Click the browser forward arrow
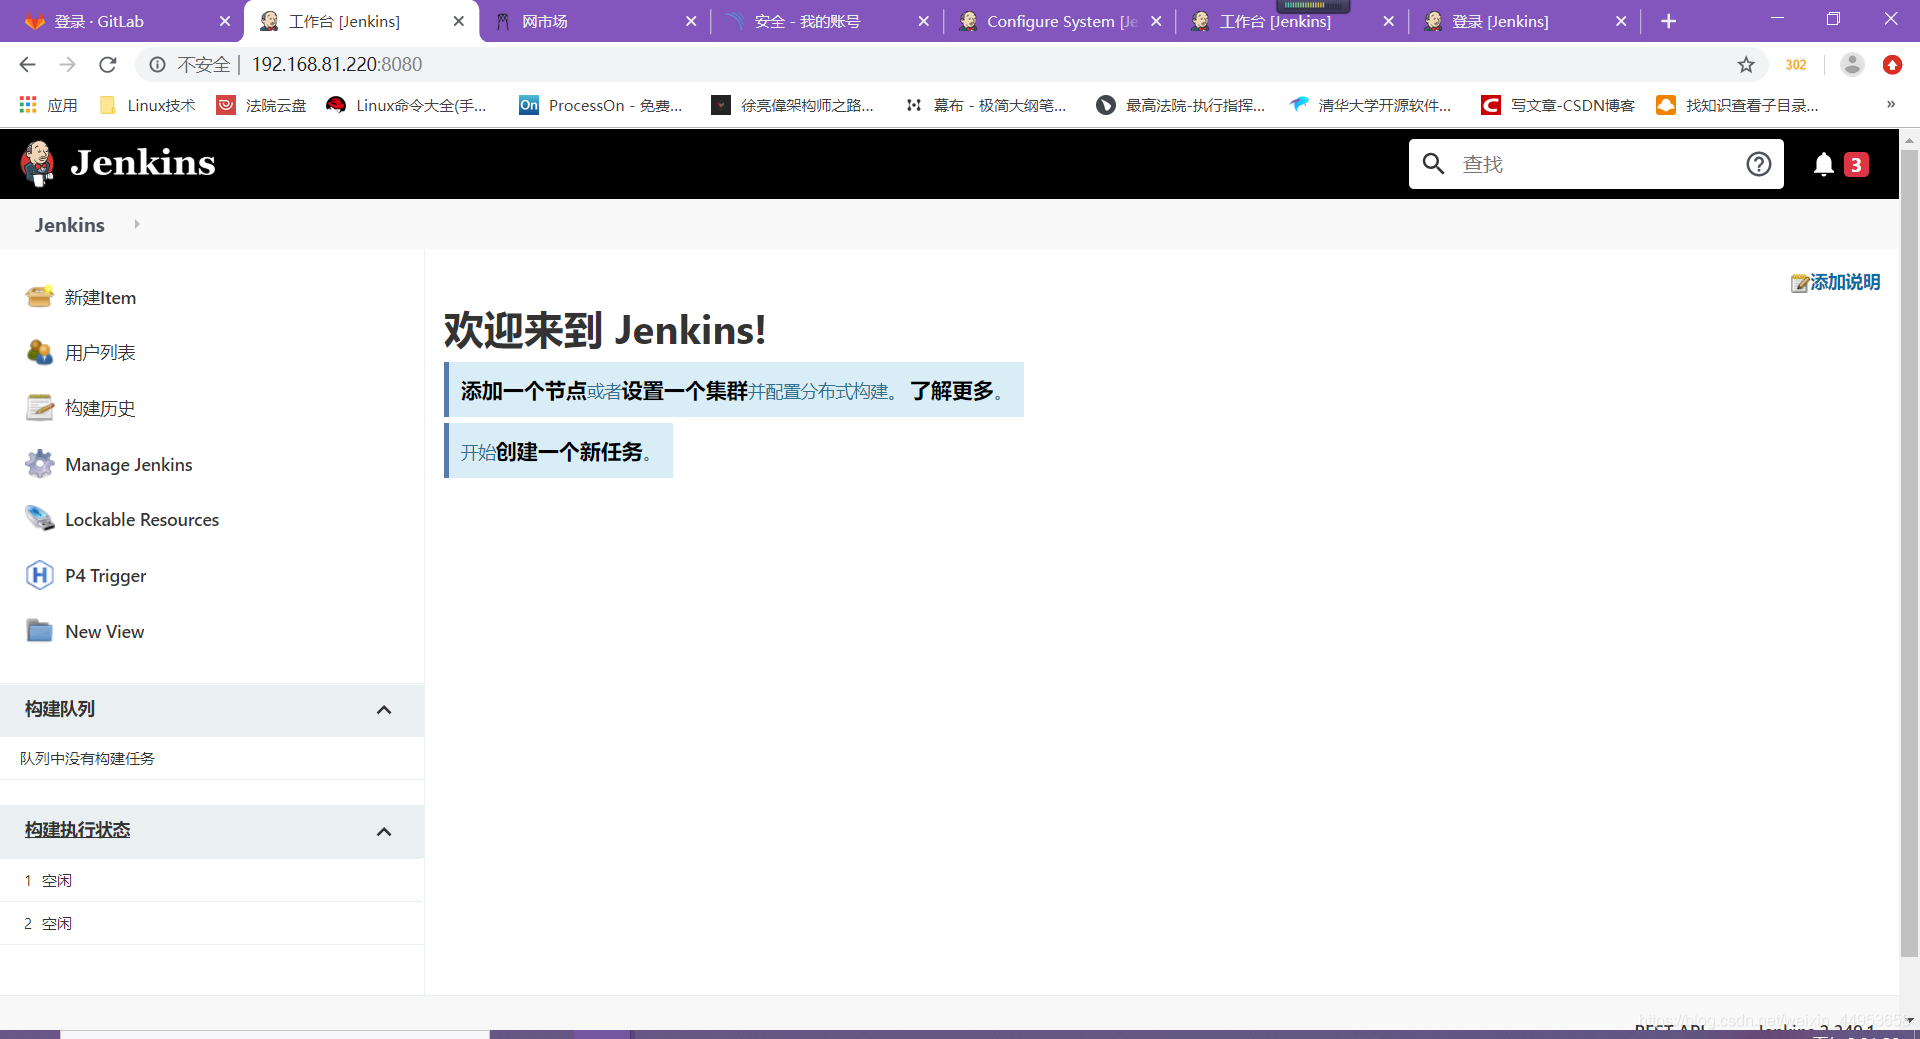Viewport: 1920px width, 1039px height. 67,64
